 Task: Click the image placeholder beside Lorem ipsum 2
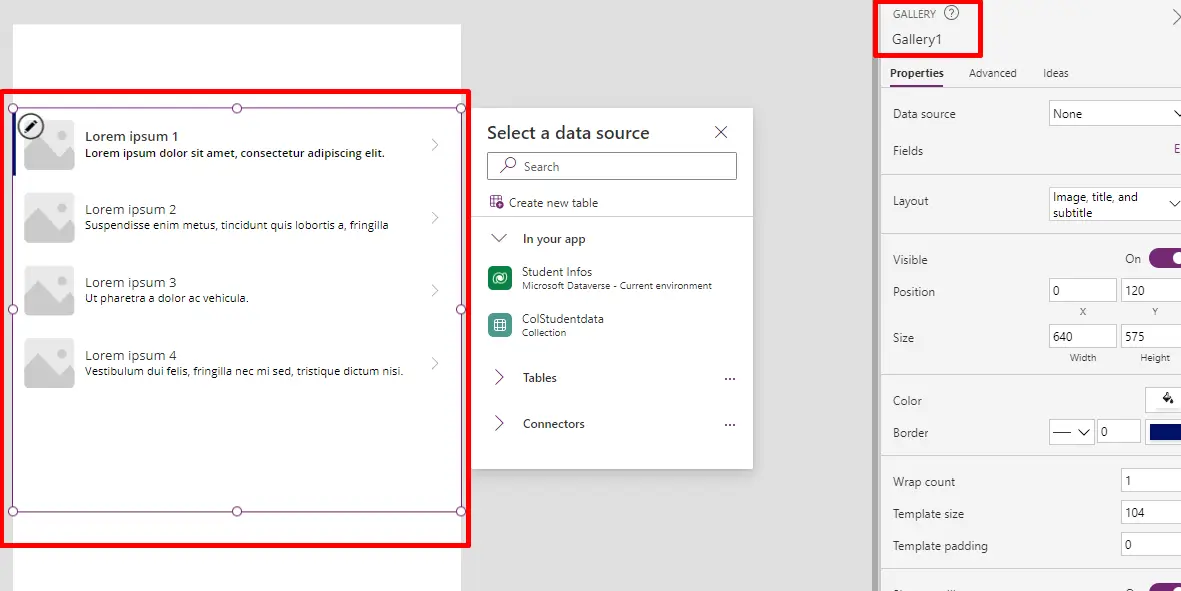tap(49, 218)
